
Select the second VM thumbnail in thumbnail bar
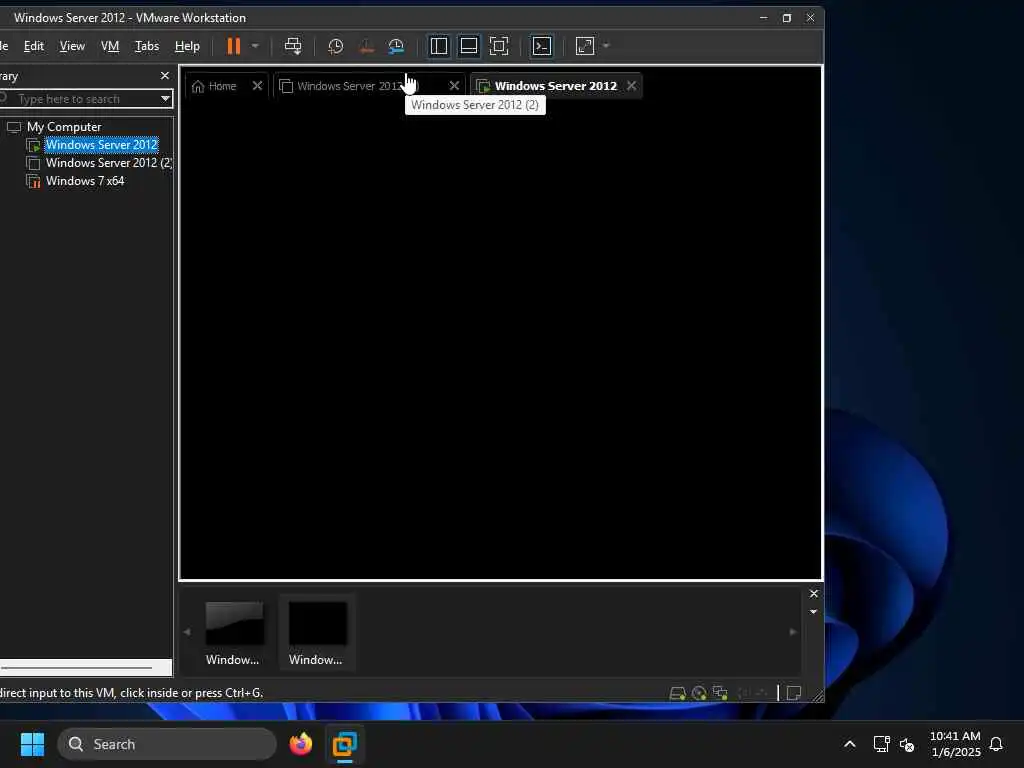pyautogui.click(x=317, y=632)
